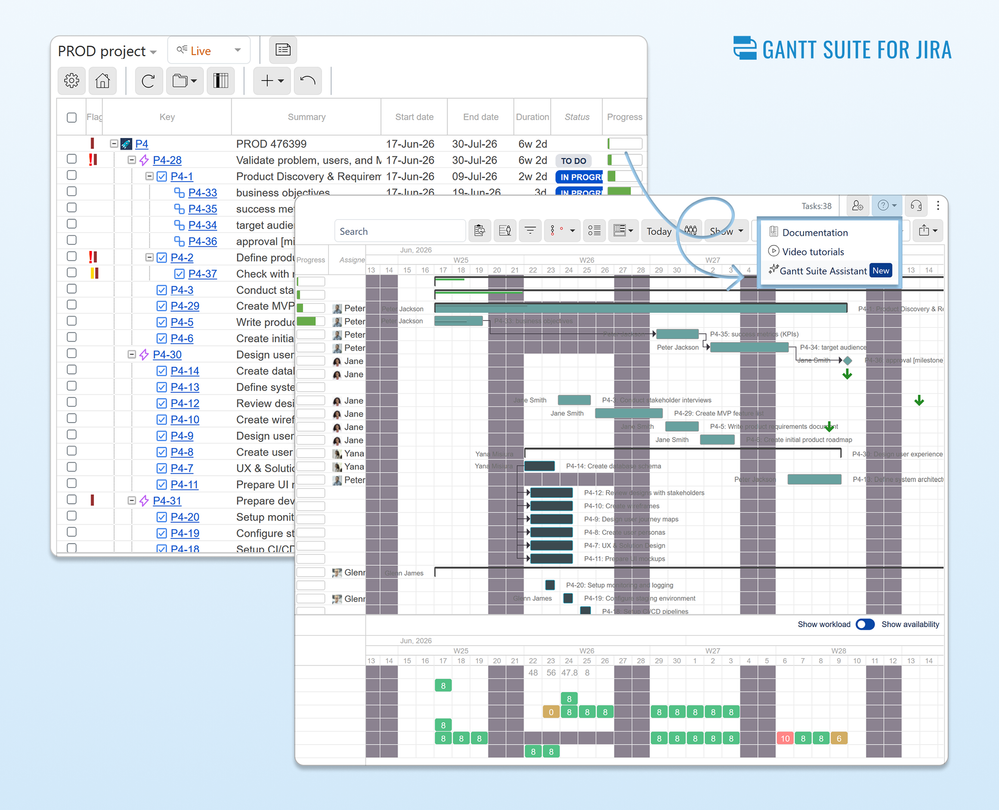This screenshot has width=999, height=810.
Task: Open the clipboard task icon next to Search
Action: 479,231
